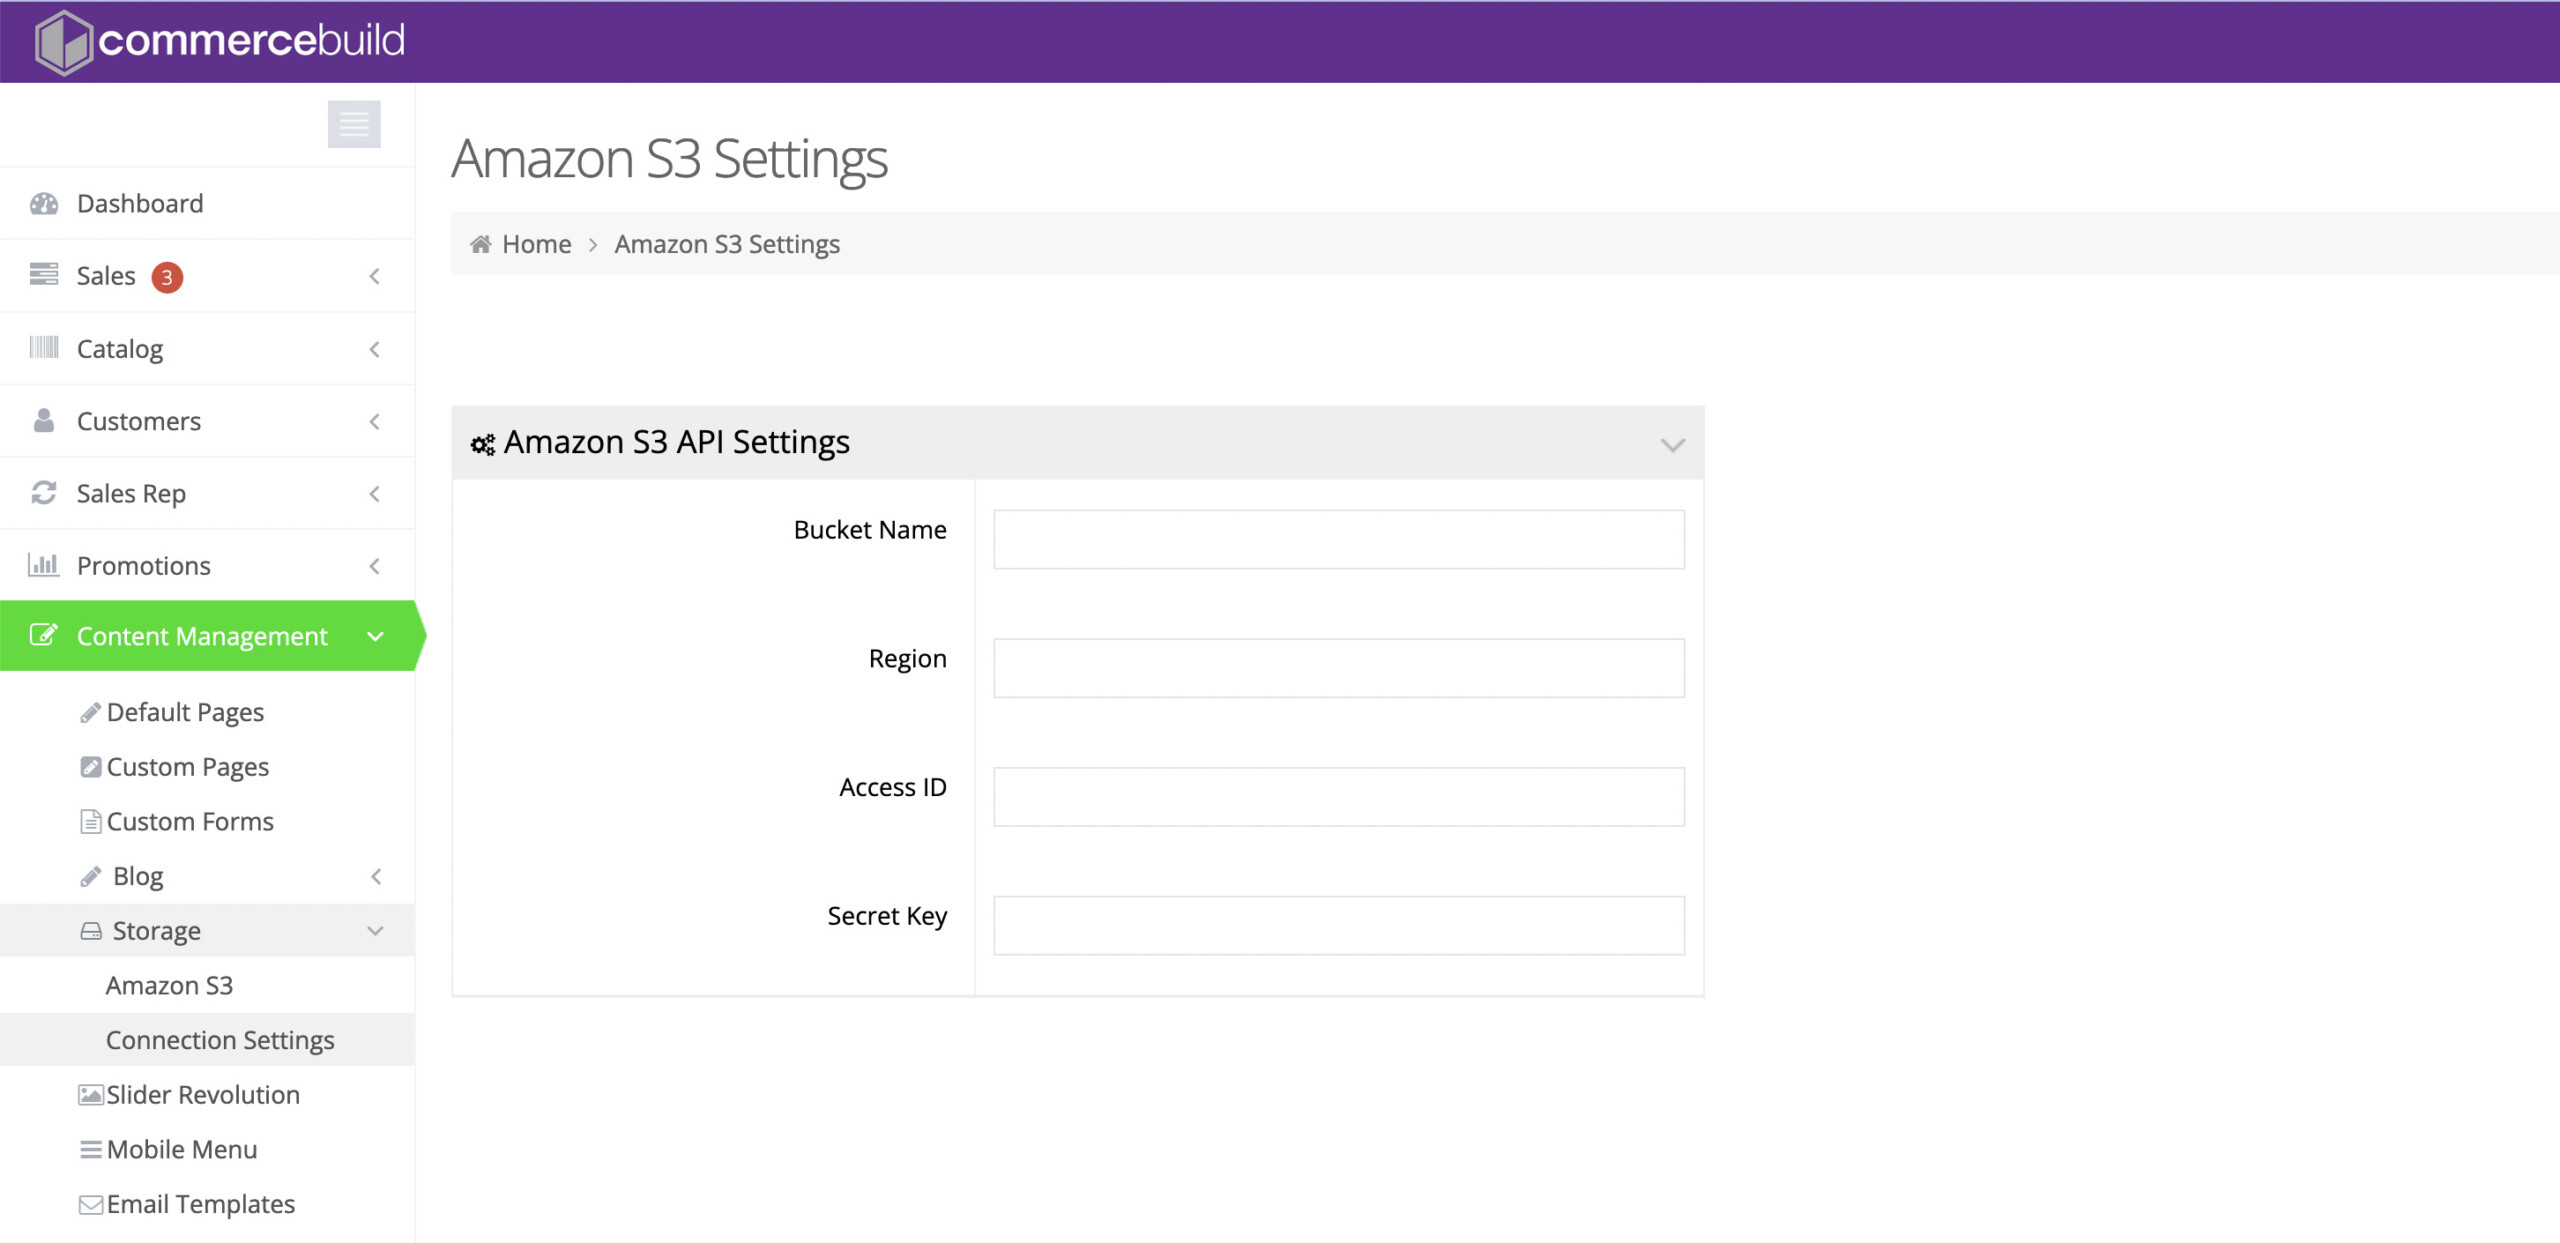This screenshot has height=1243, width=2560.
Task: Click the Default Pages pencil icon
Action: [90, 712]
